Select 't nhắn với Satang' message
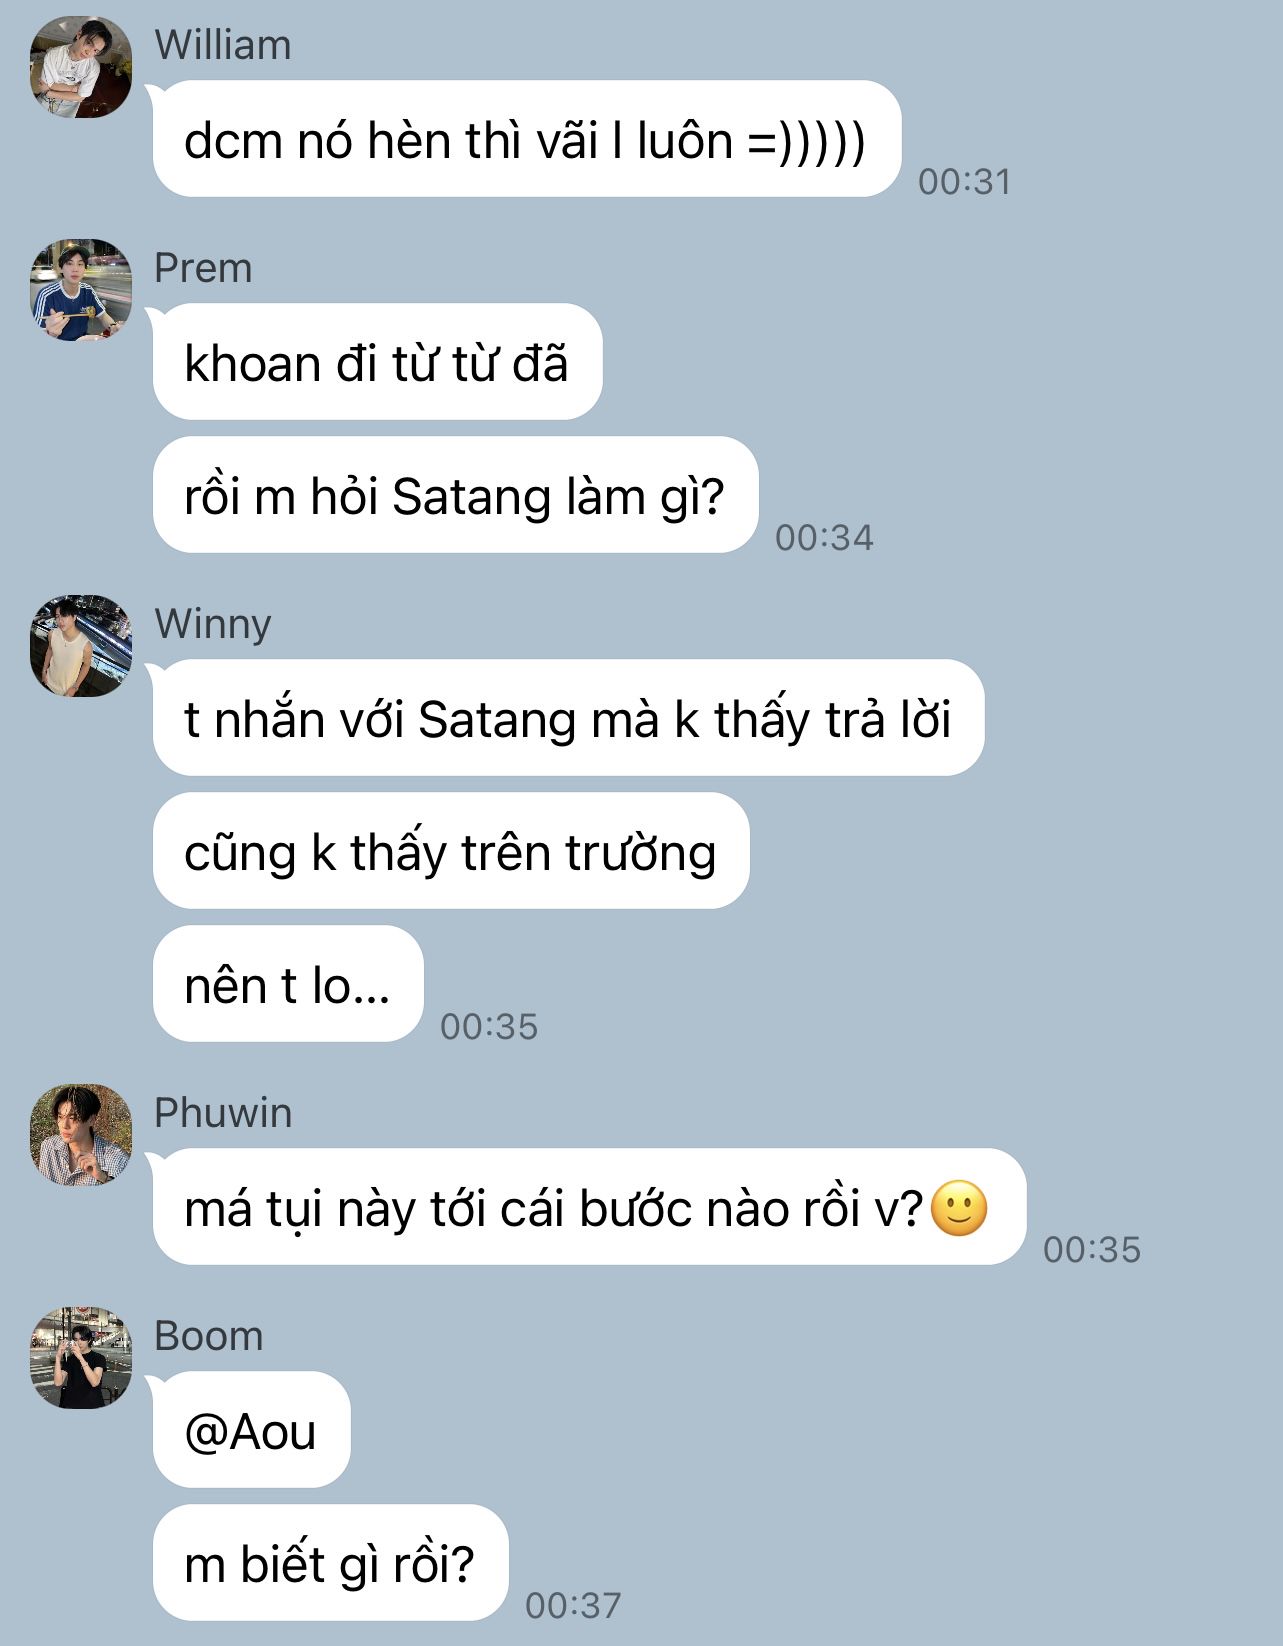The height and width of the screenshot is (1646, 1283). coord(568,718)
